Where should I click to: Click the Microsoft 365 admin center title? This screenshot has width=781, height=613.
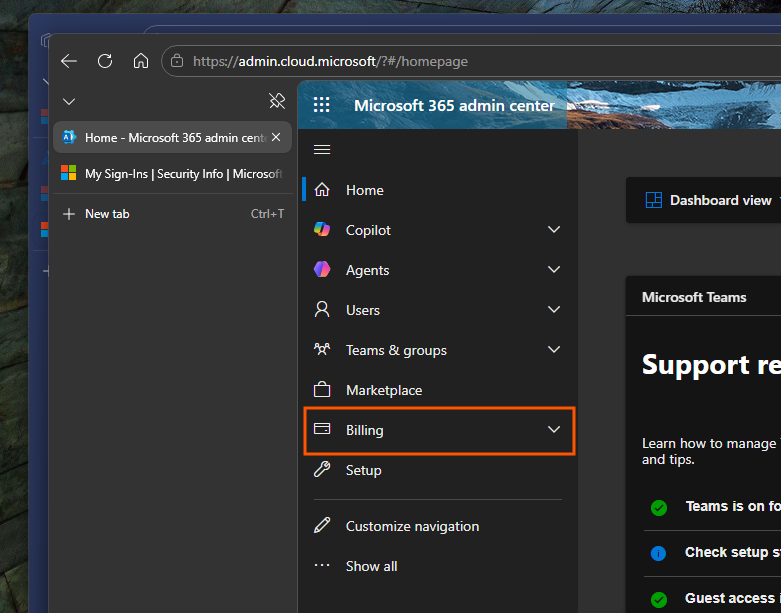454,106
